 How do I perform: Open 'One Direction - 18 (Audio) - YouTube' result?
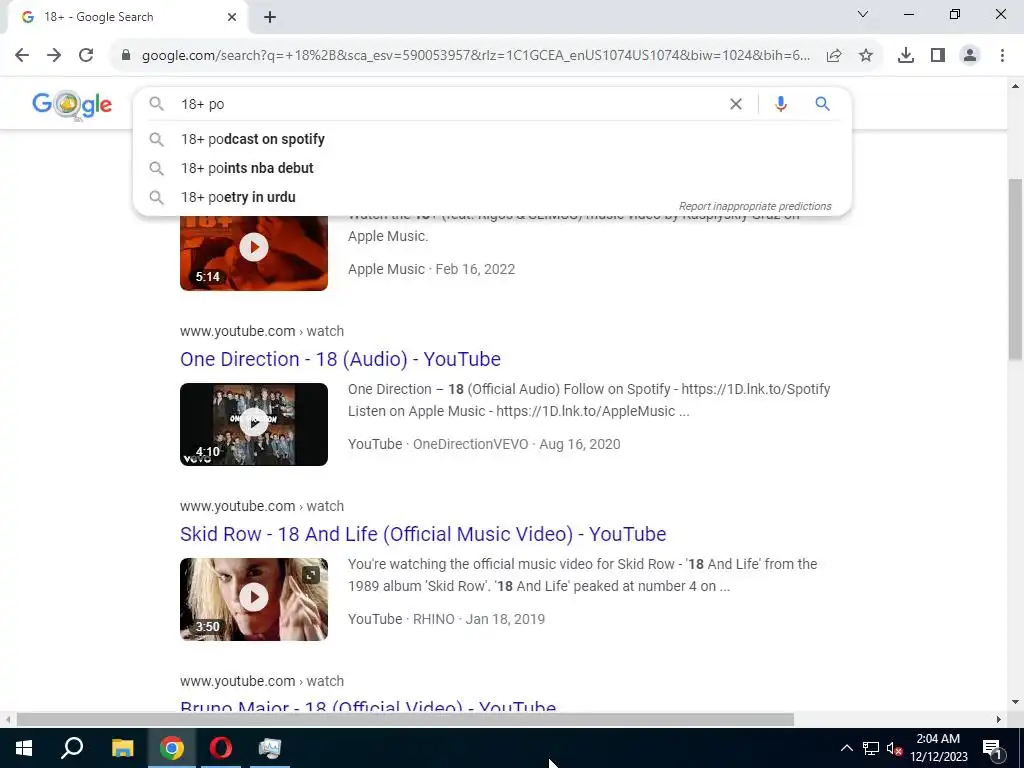tap(340, 359)
